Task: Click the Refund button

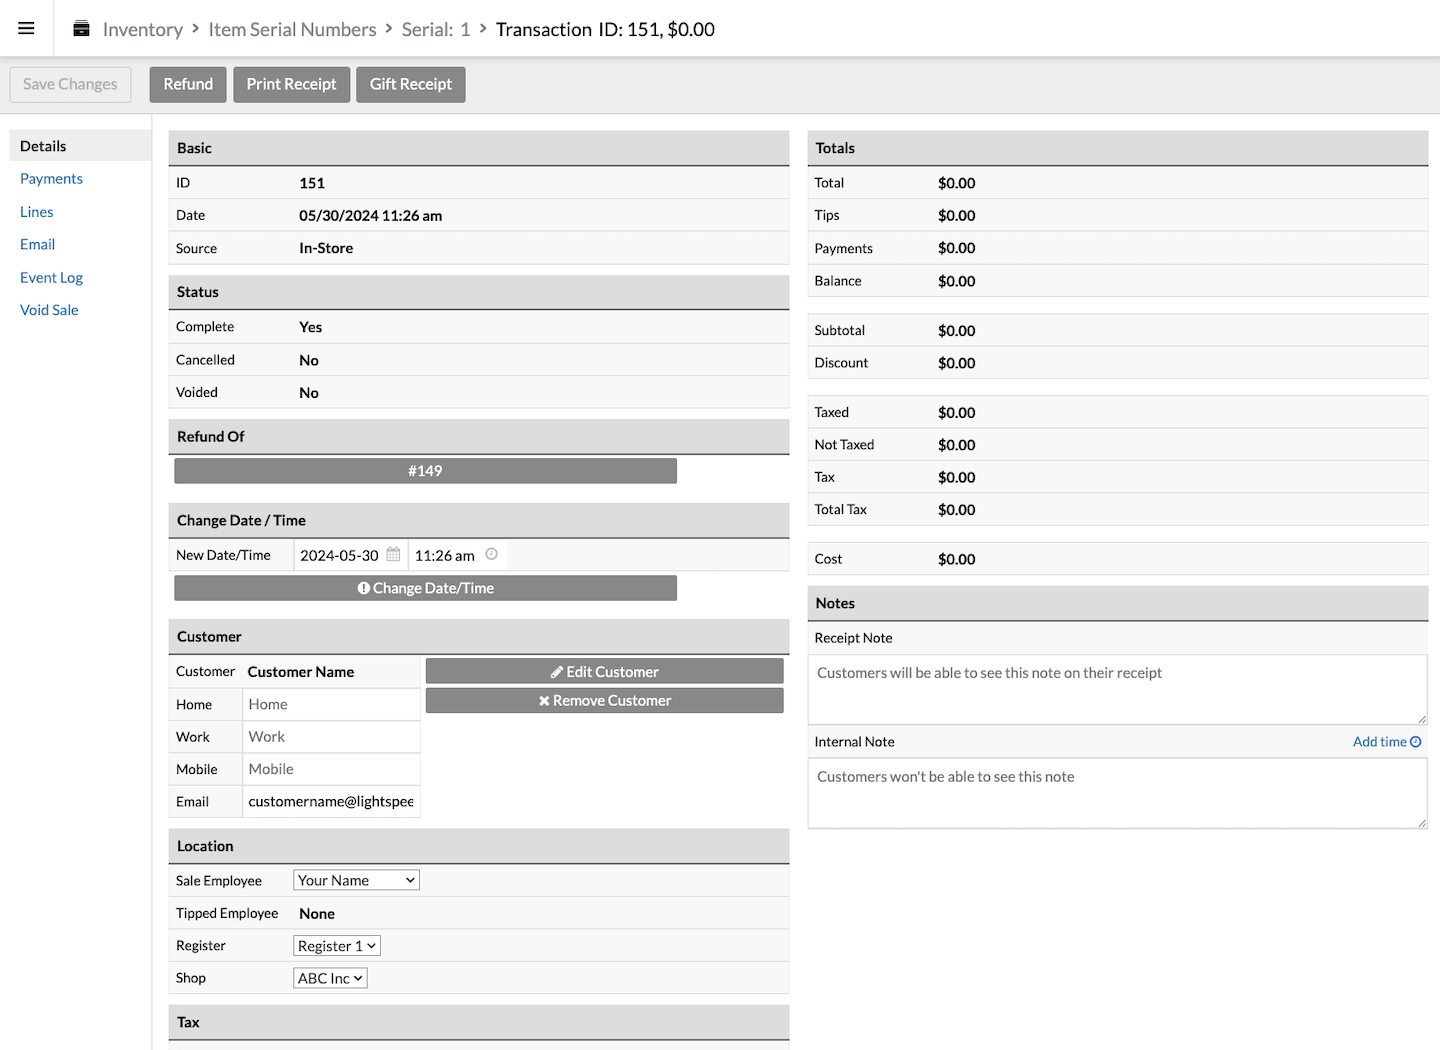Action: tap(188, 84)
